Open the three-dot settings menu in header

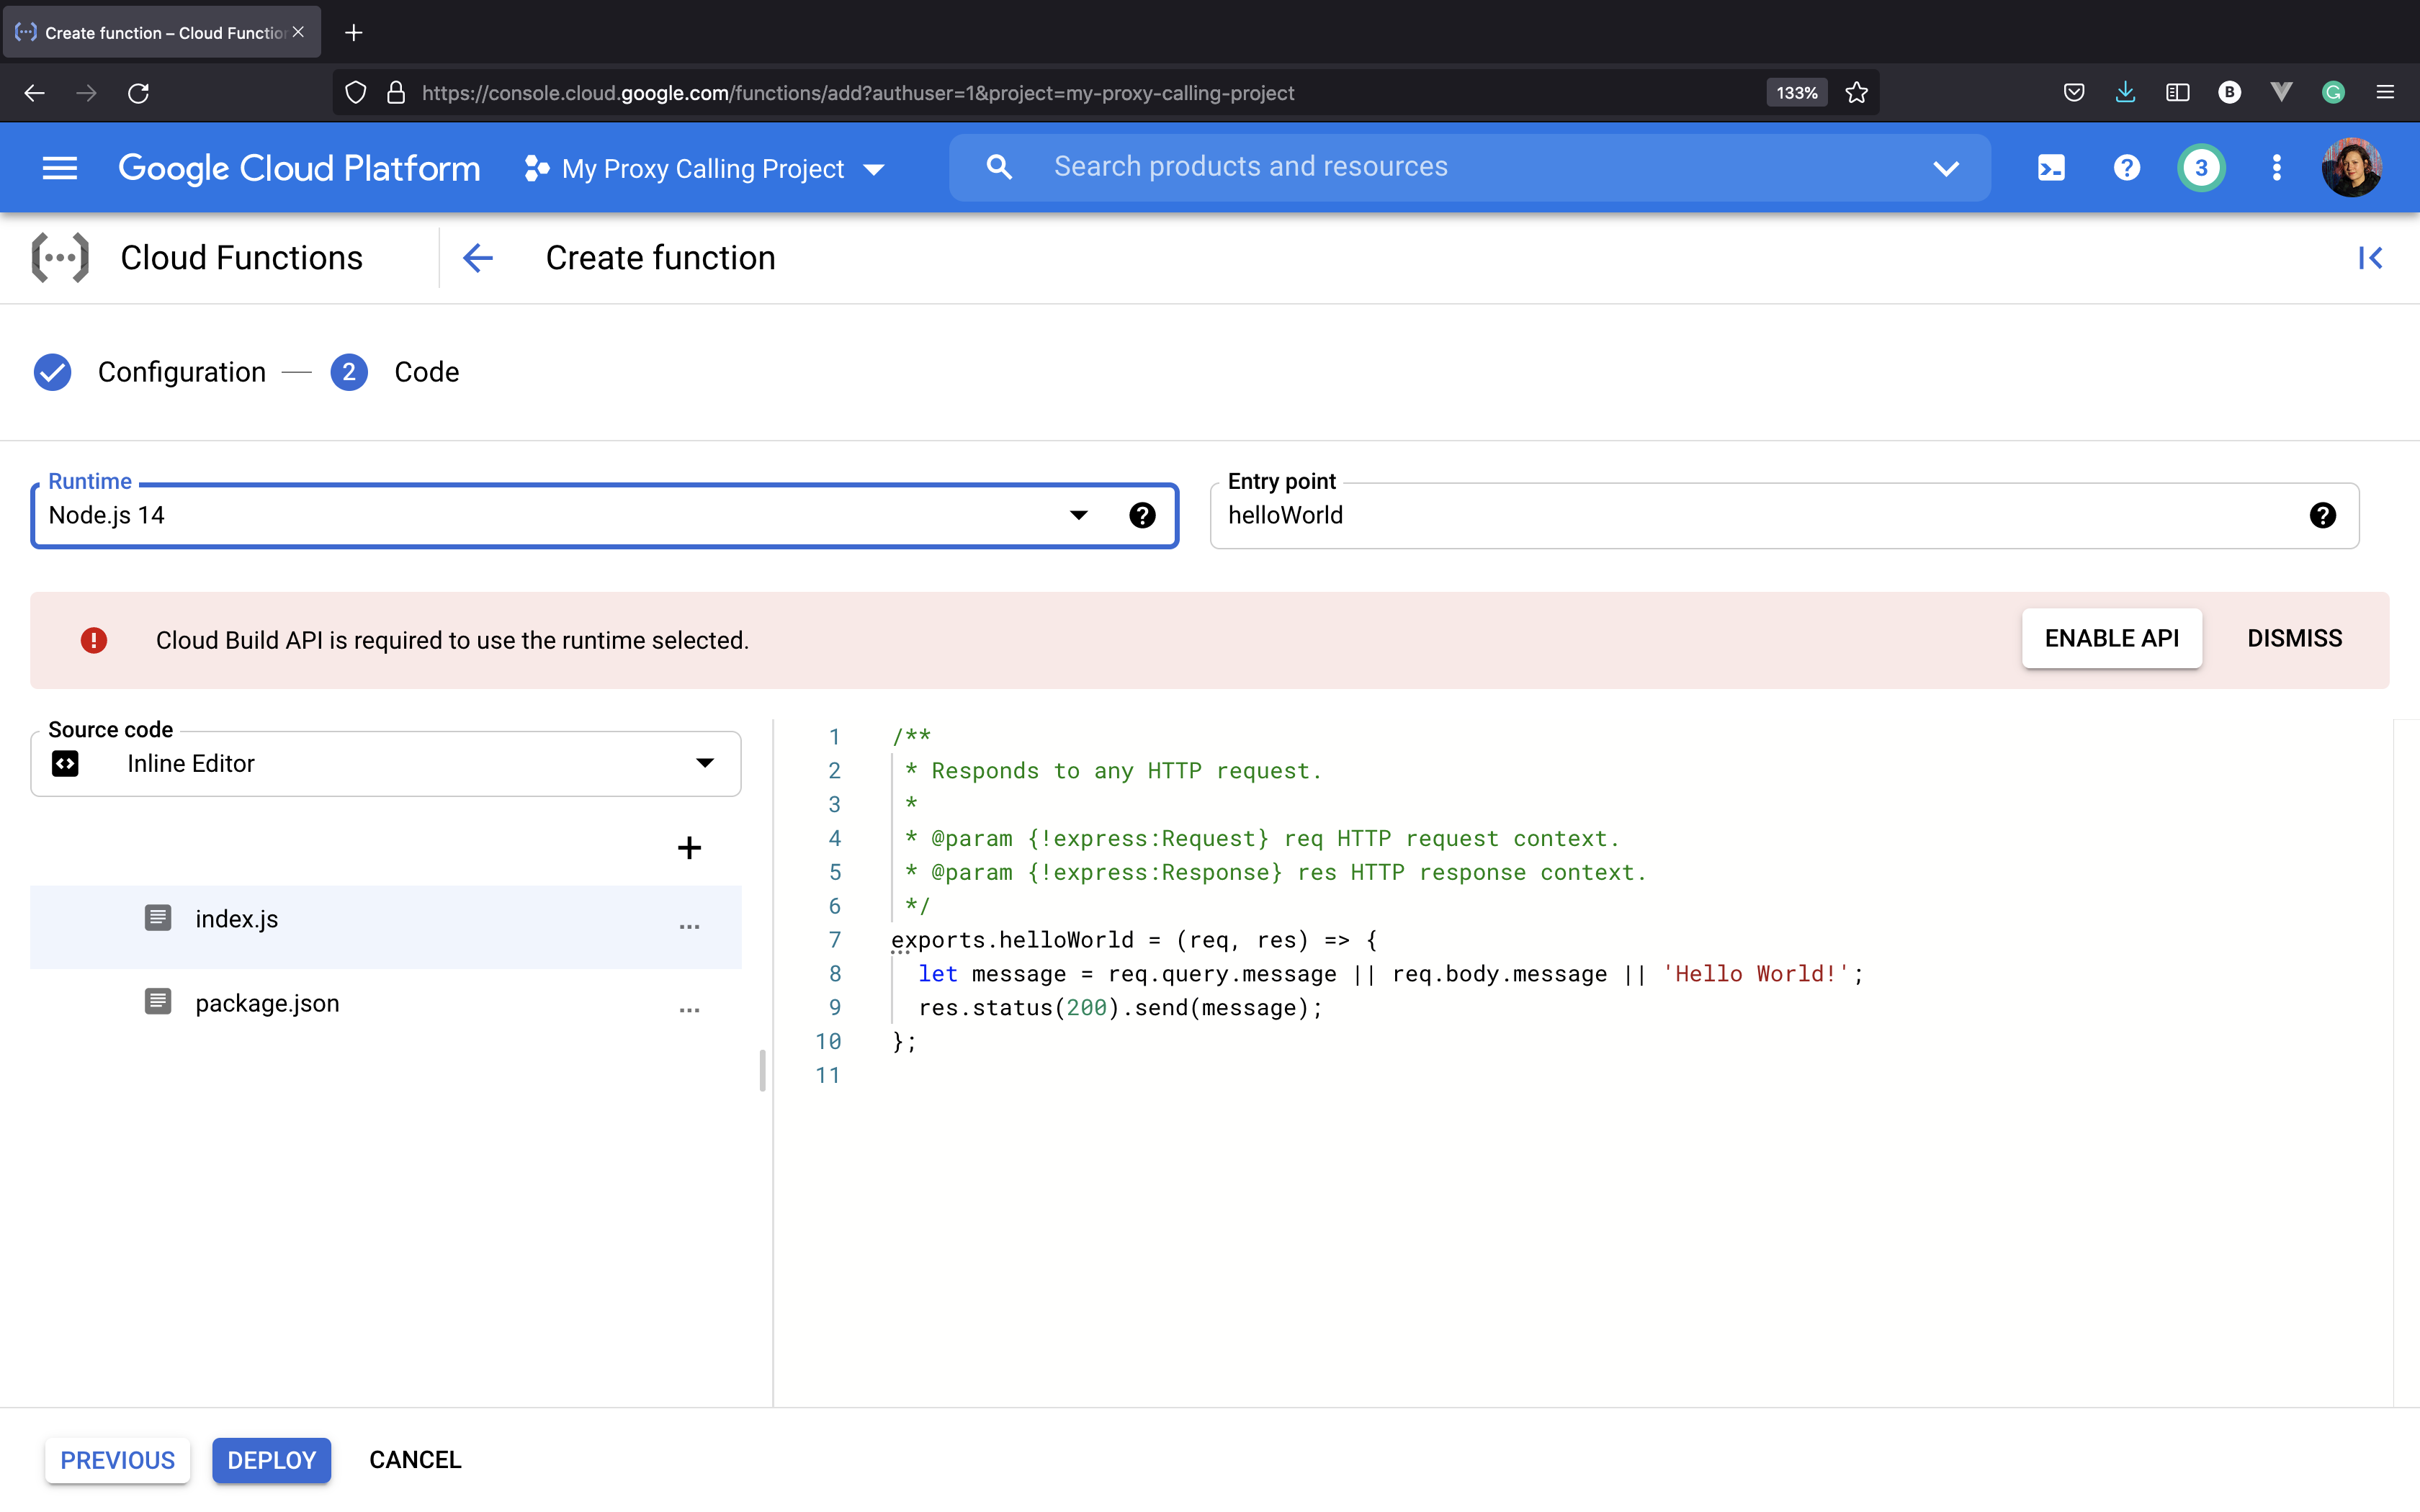click(x=2277, y=168)
